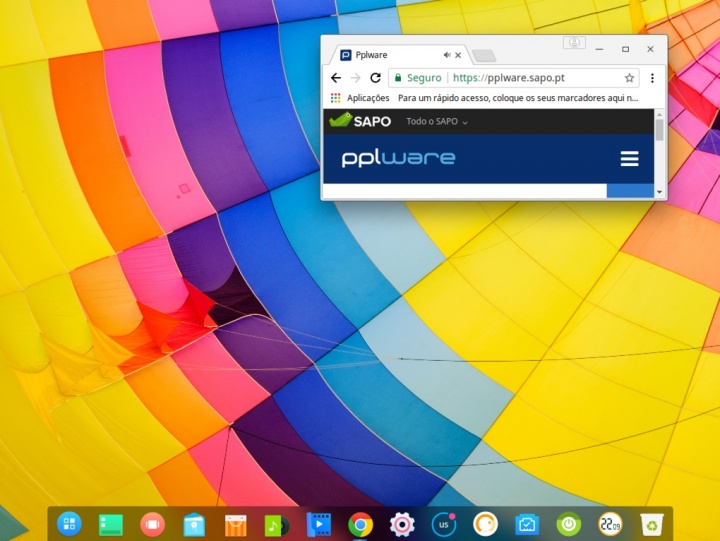
Task: Open the trash bin in the dock
Action: (x=652, y=523)
